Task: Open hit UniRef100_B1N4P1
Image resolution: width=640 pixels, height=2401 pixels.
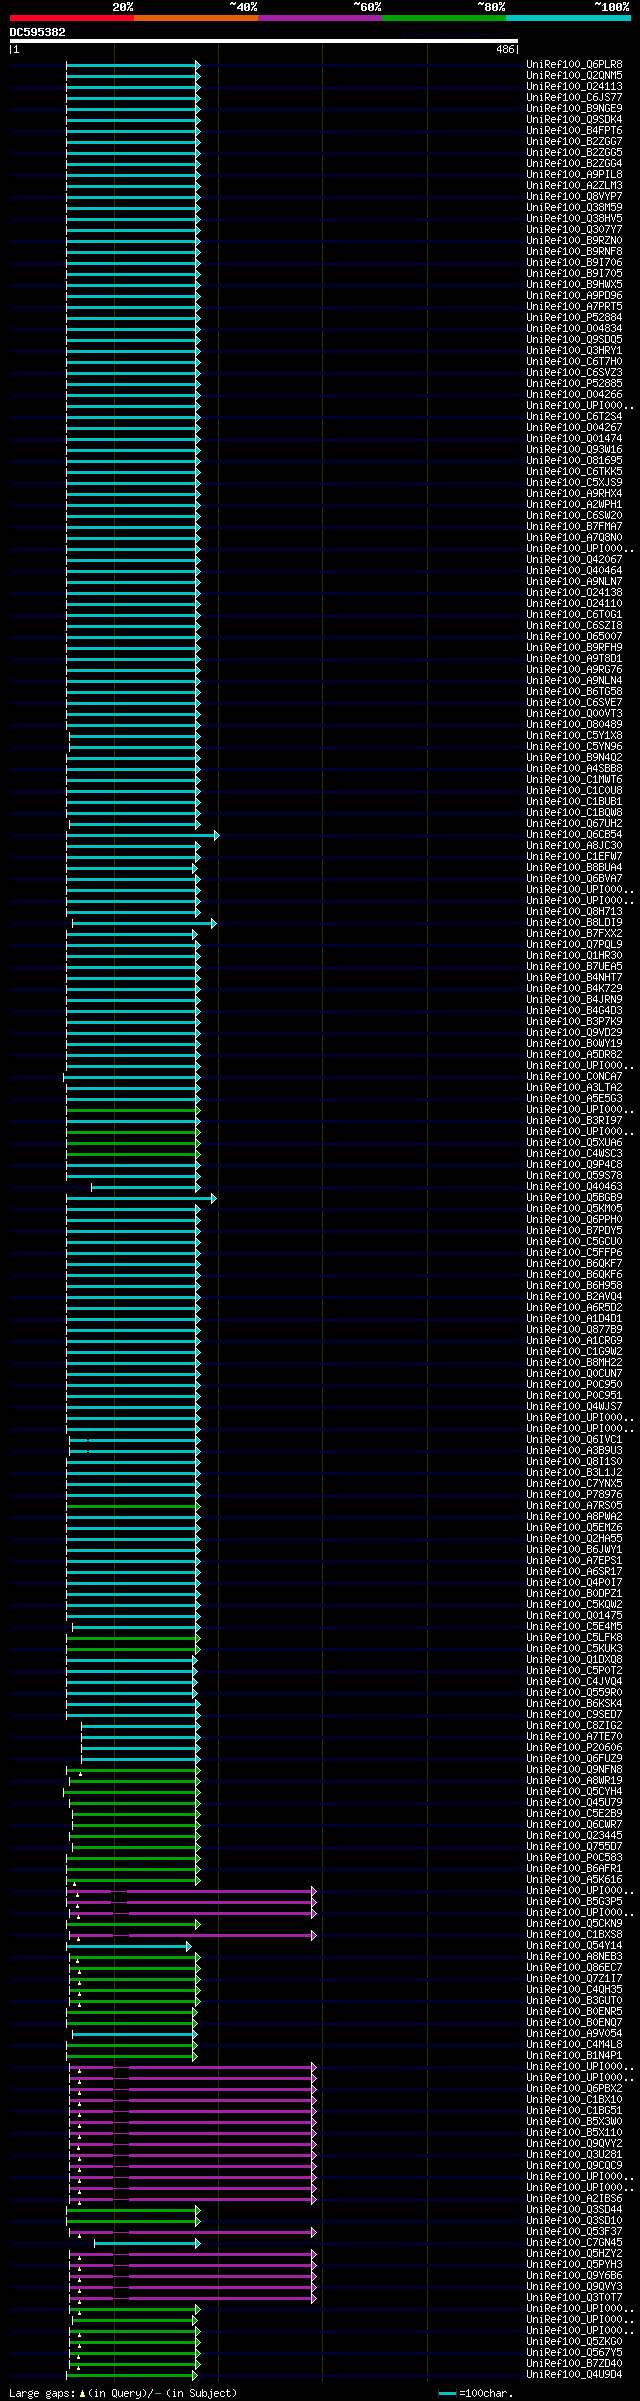Action: (x=574, y=2056)
